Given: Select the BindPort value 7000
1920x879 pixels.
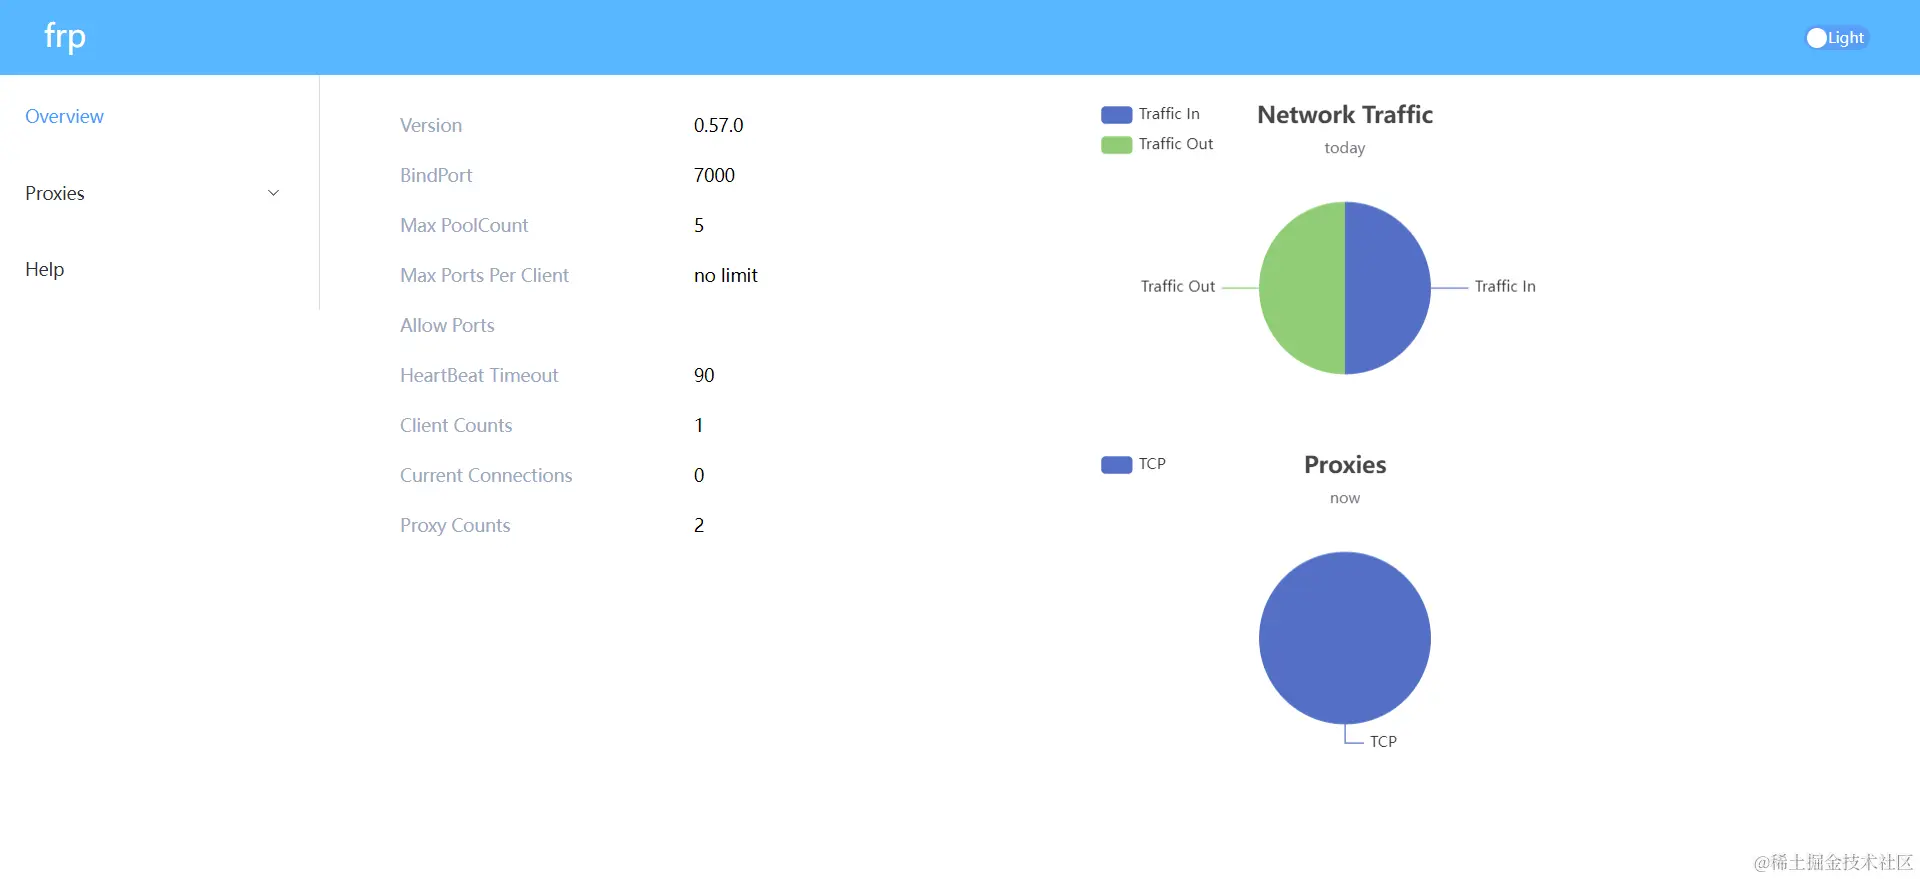Looking at the screenshot, I should 714,175.
